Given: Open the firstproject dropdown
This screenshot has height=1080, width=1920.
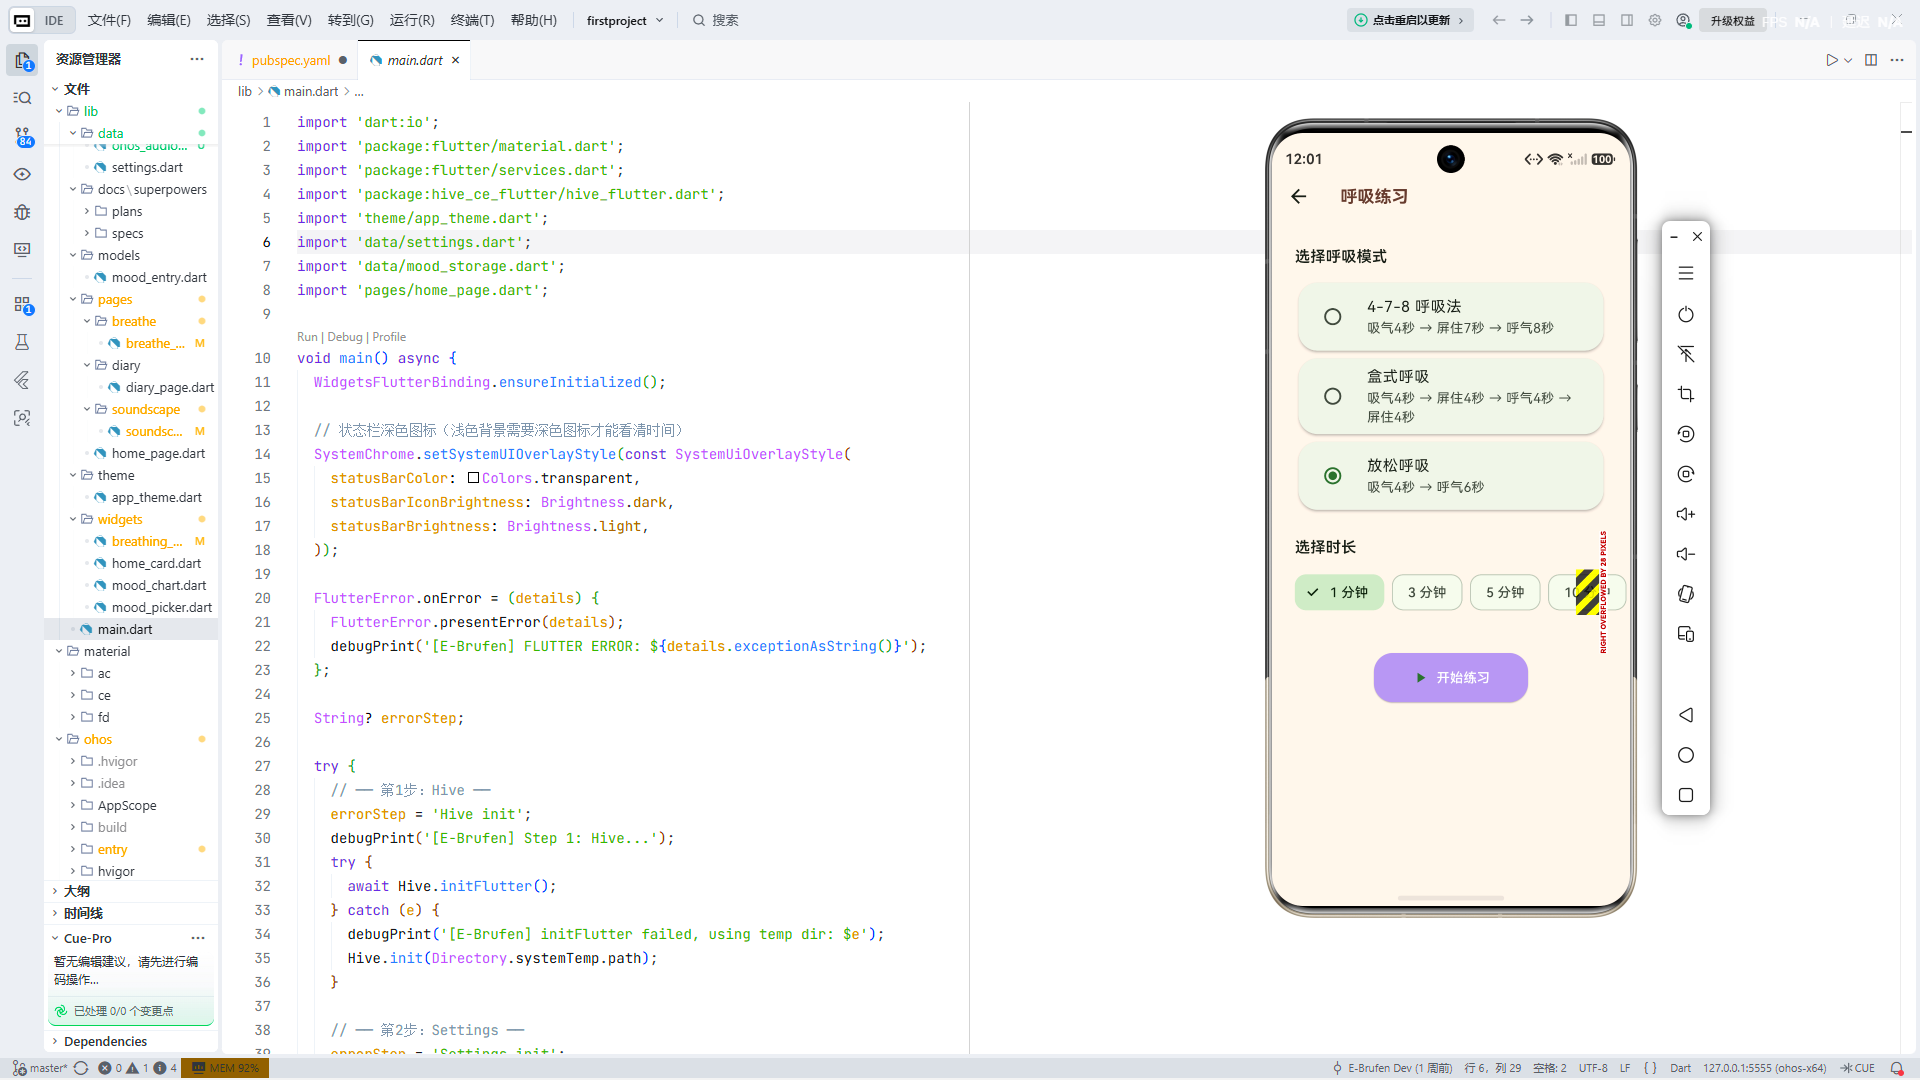Looking at the screenshot, I should coord(625,20).
